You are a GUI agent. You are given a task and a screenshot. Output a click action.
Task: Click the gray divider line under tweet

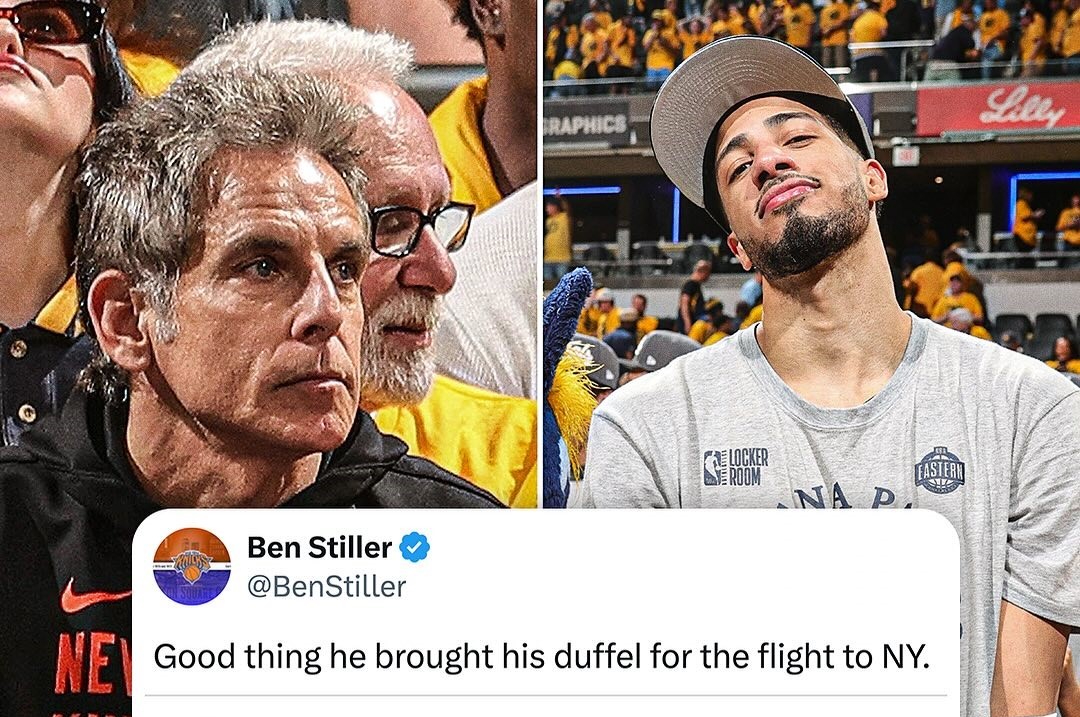point(546,696)
